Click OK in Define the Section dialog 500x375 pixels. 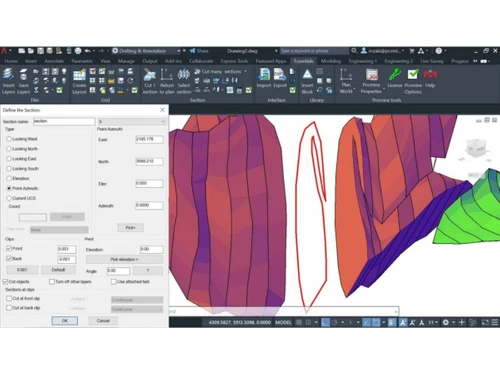click(x=65, y=321)
